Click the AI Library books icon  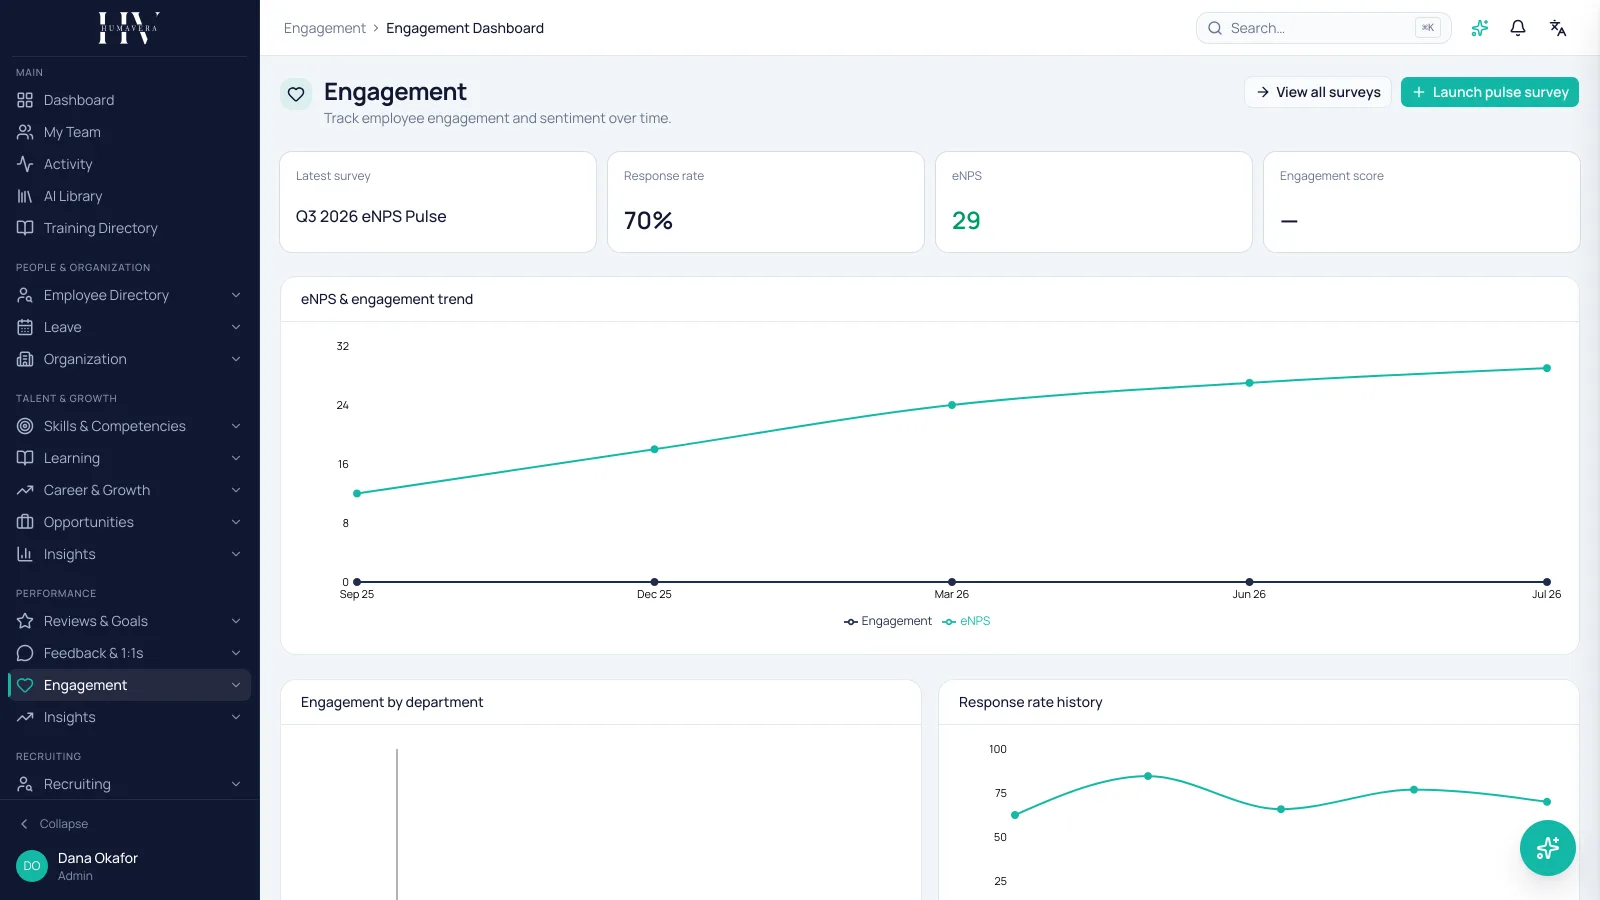tap(25, 196)
